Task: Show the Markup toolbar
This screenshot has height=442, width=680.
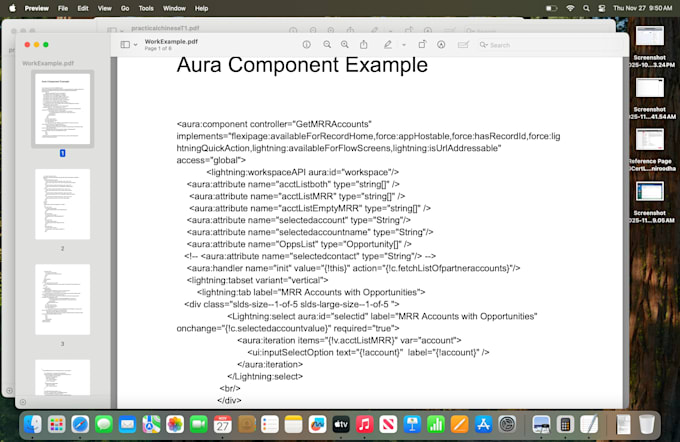Action: (x=441, y=45)
